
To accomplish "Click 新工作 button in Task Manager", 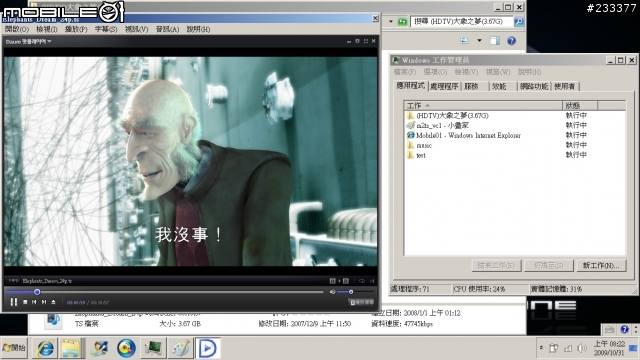I will click(601, 266).
